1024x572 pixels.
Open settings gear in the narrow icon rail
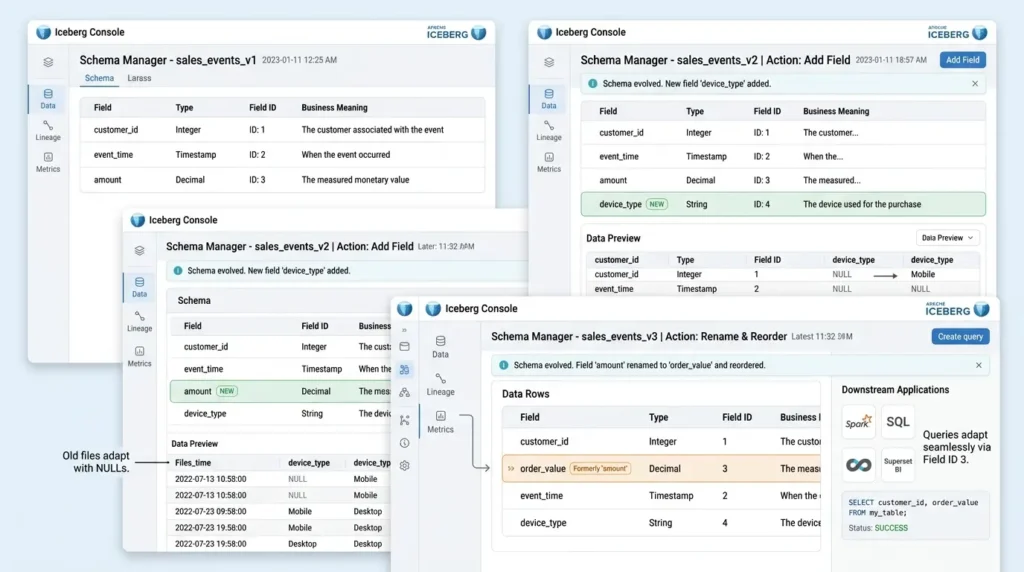(x=404, y=466)
